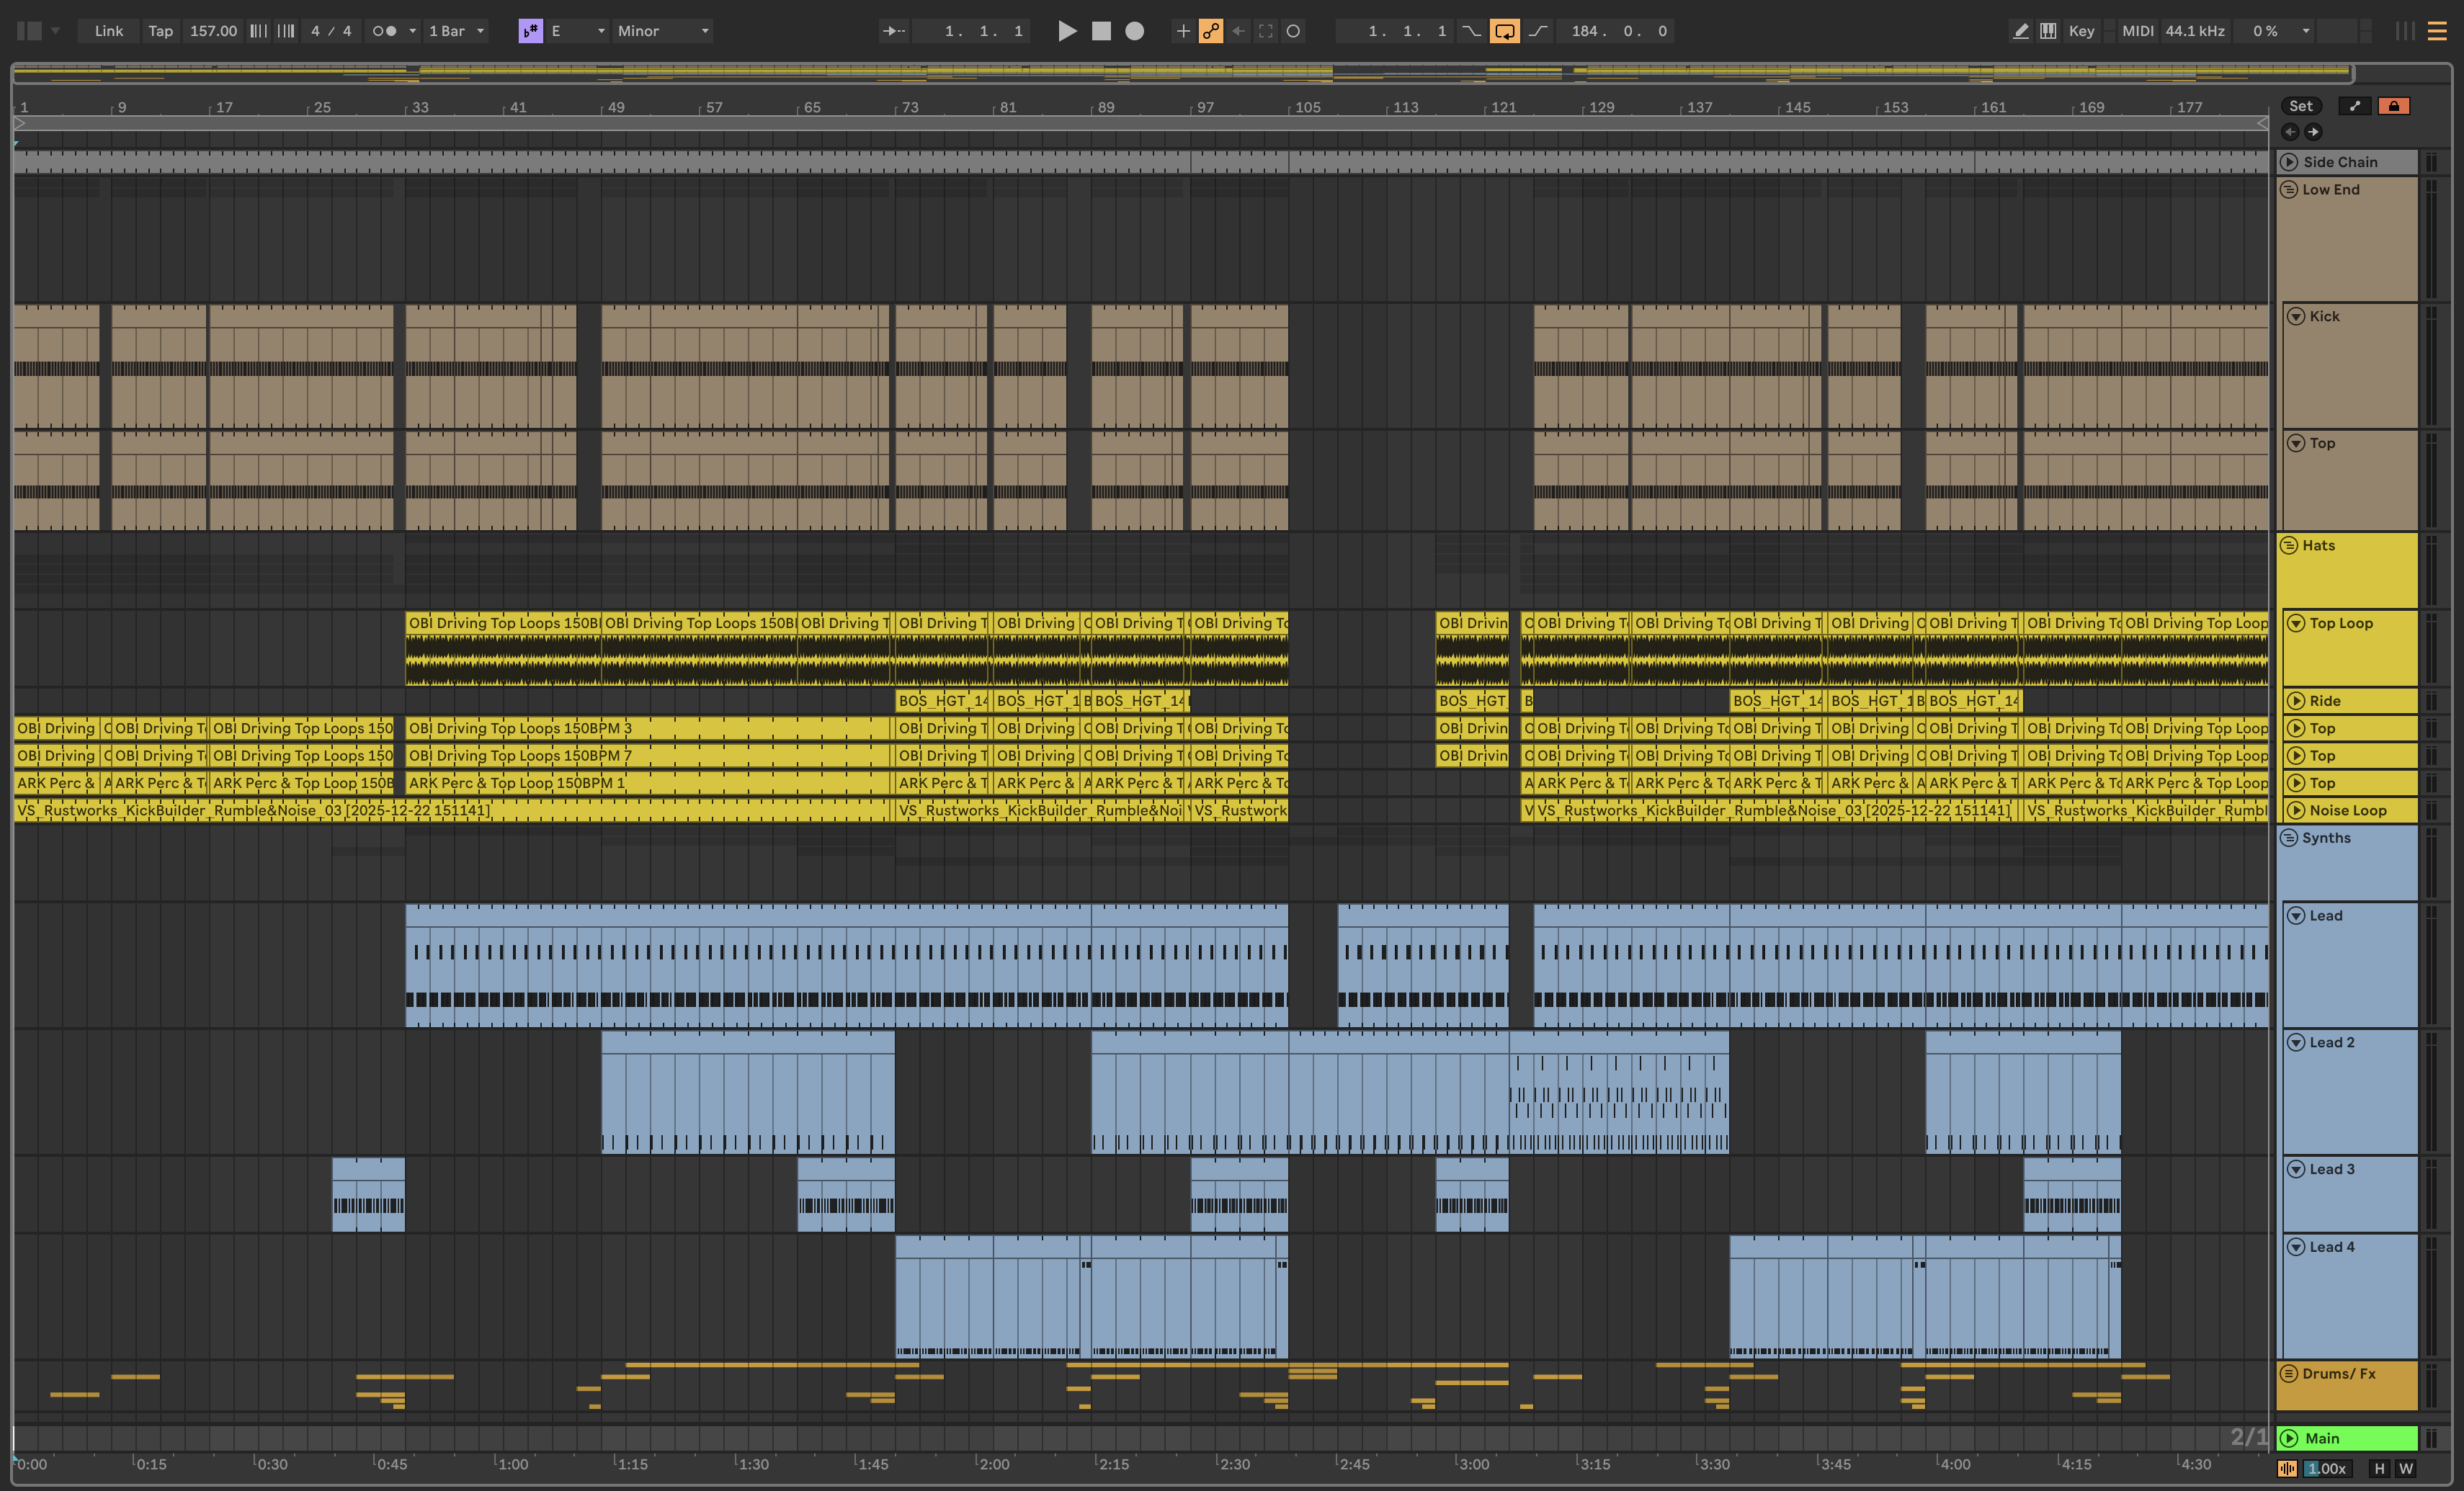The width and height of the screenshot is (2464, 1491).
Task: Collapse the Low End group track
Action: click(2289, 189)
